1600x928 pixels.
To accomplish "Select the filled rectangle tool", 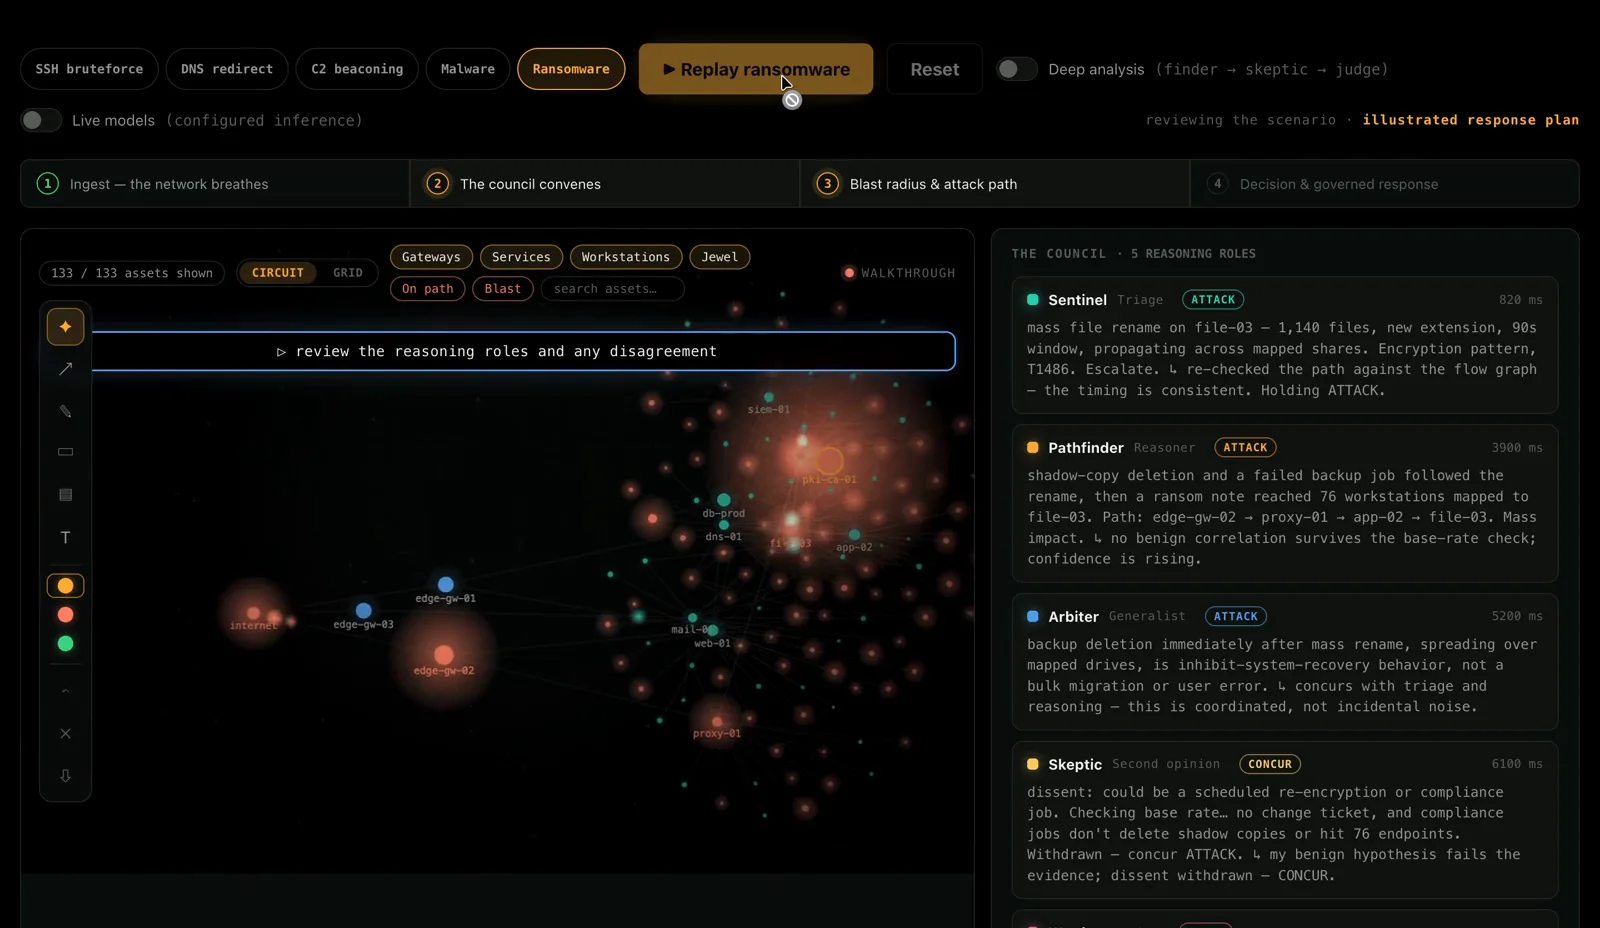I will coord(65,495).
